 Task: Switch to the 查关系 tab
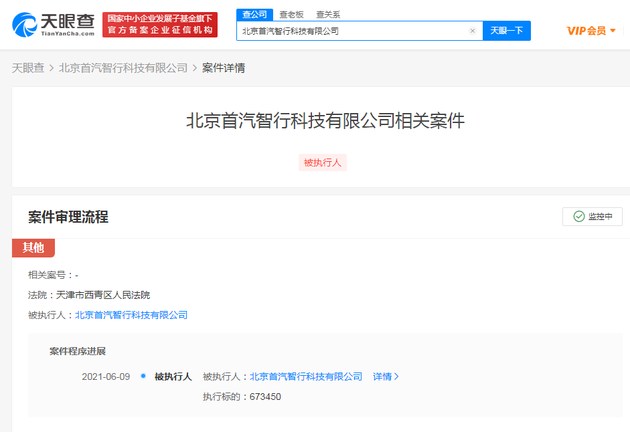[x=328, y=15]
